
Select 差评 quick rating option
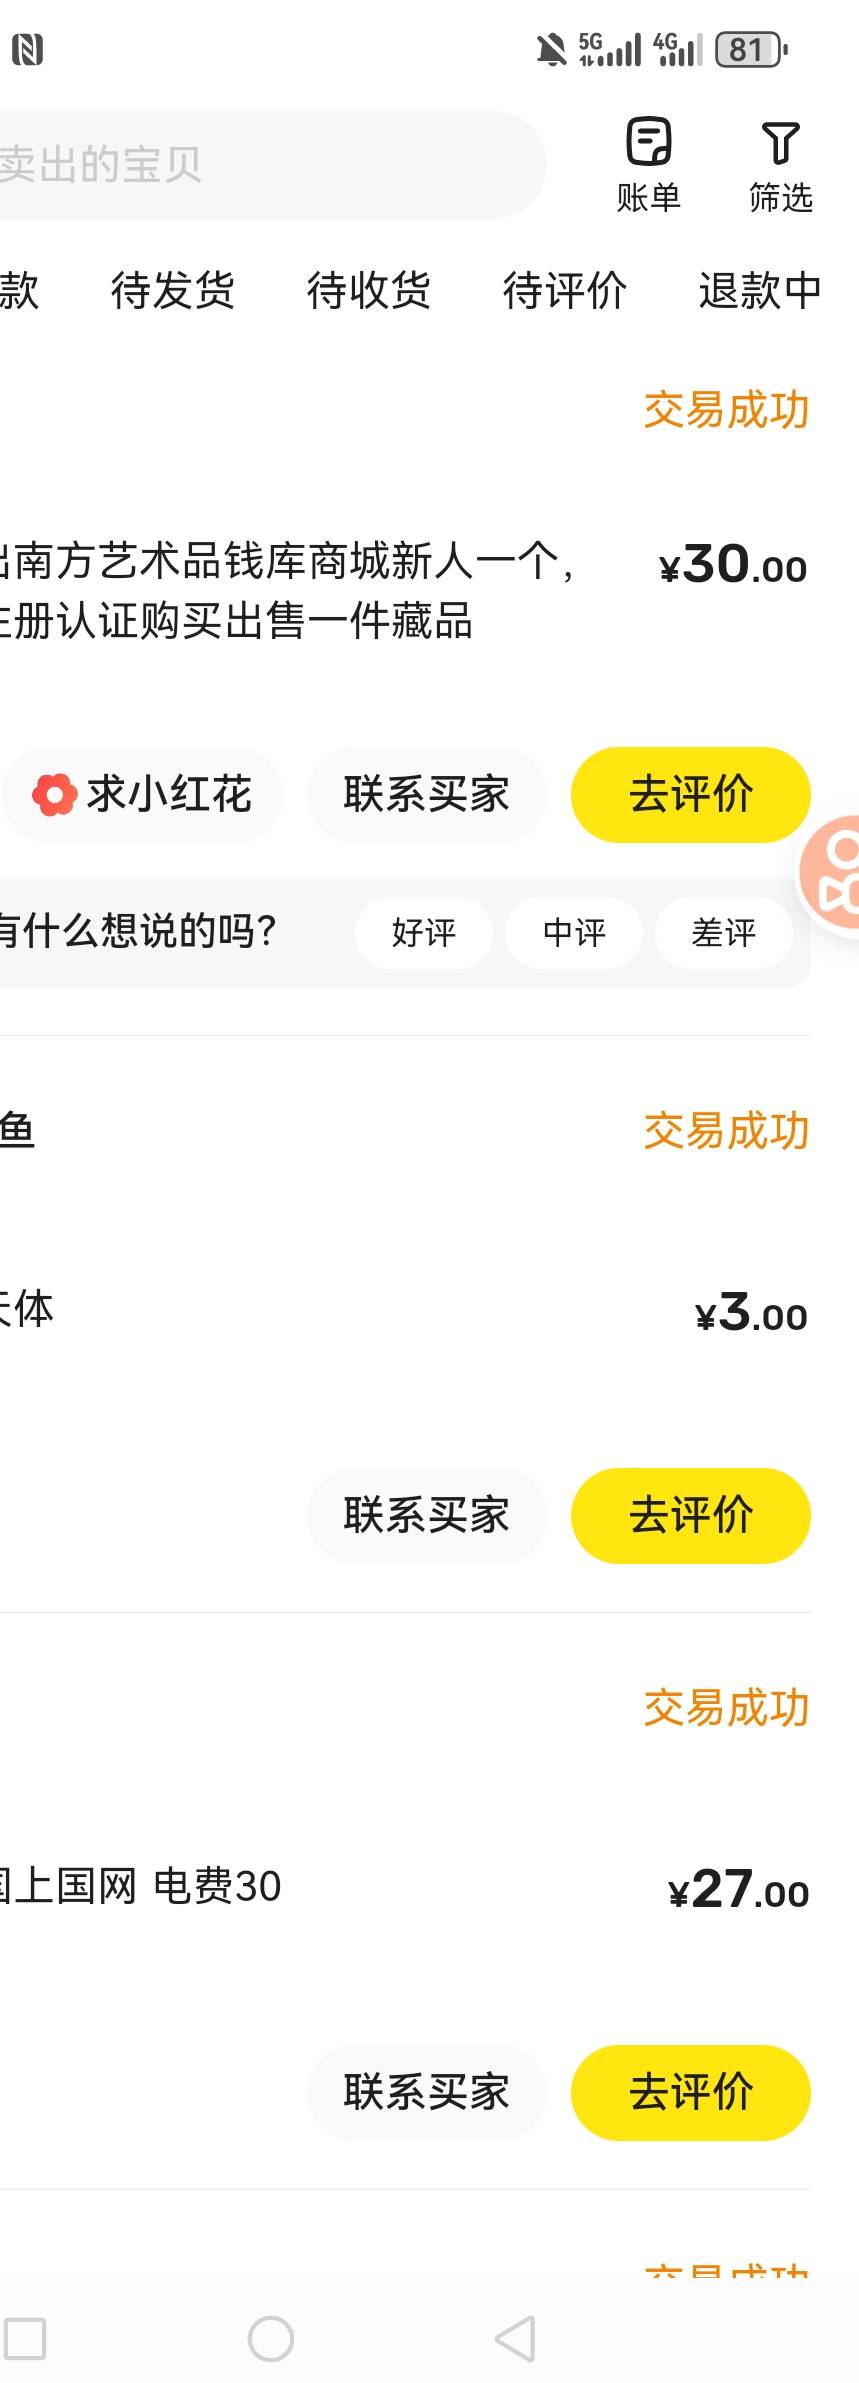tap(723, 933)
